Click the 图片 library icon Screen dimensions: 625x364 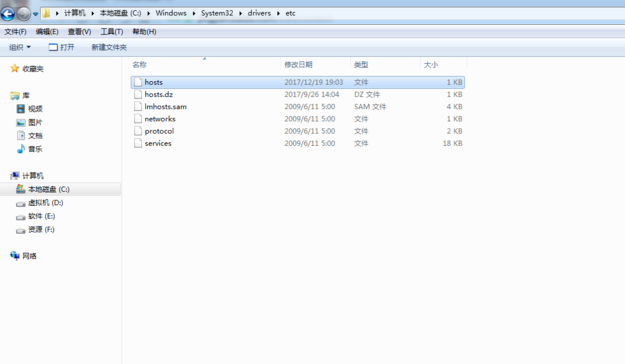21,122
